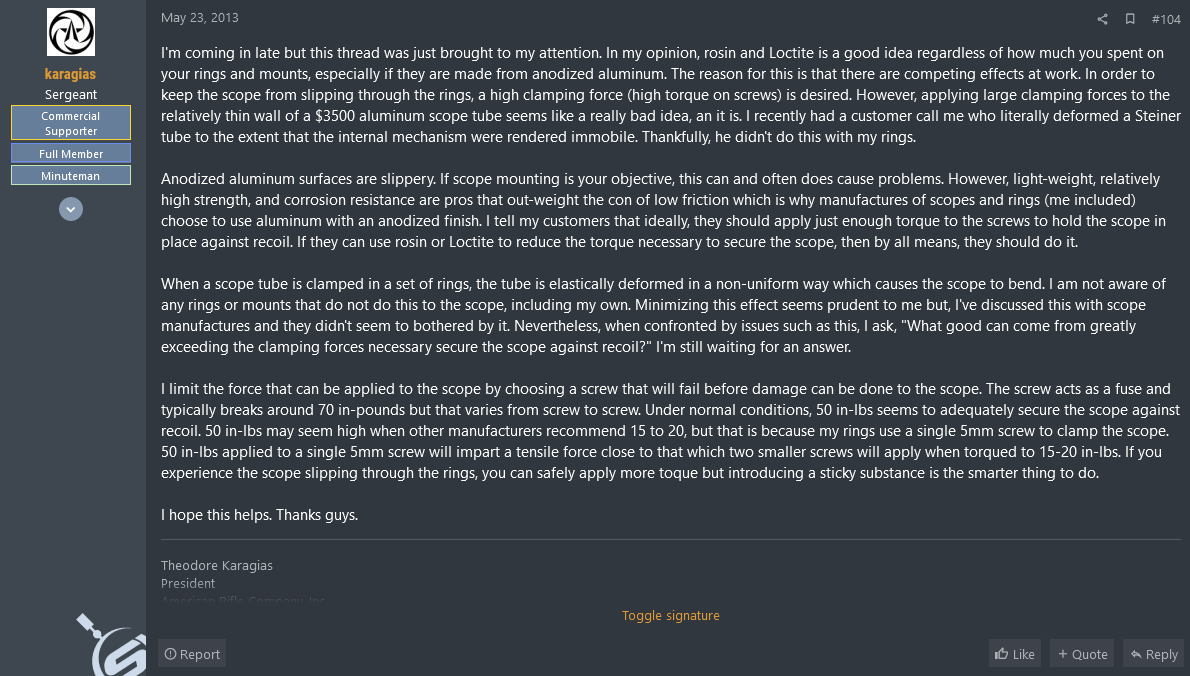The height and width of the screenshot is (676, 1190).
Task: Expand user details chevron under Minuteman
Action: (x=71, y=209)
